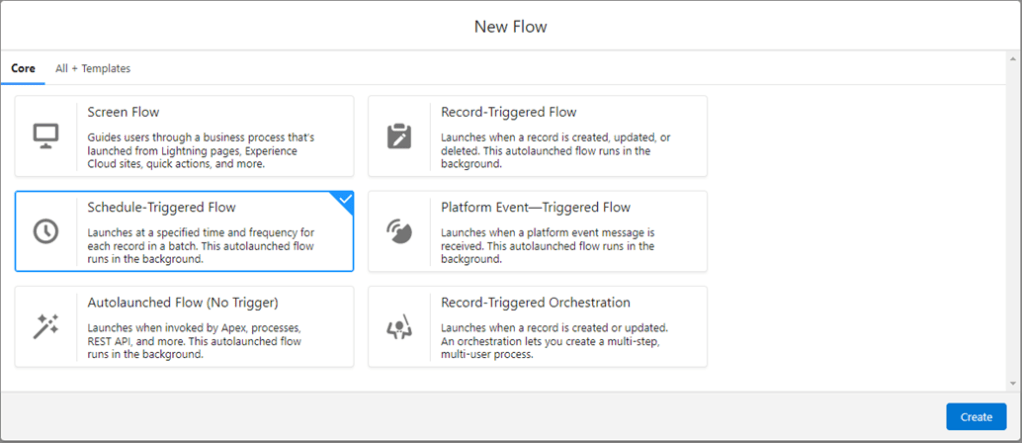The image size is (1022, 443).
Task: Click the New Flow dialog heading
Action: click(x=510, y=26)
